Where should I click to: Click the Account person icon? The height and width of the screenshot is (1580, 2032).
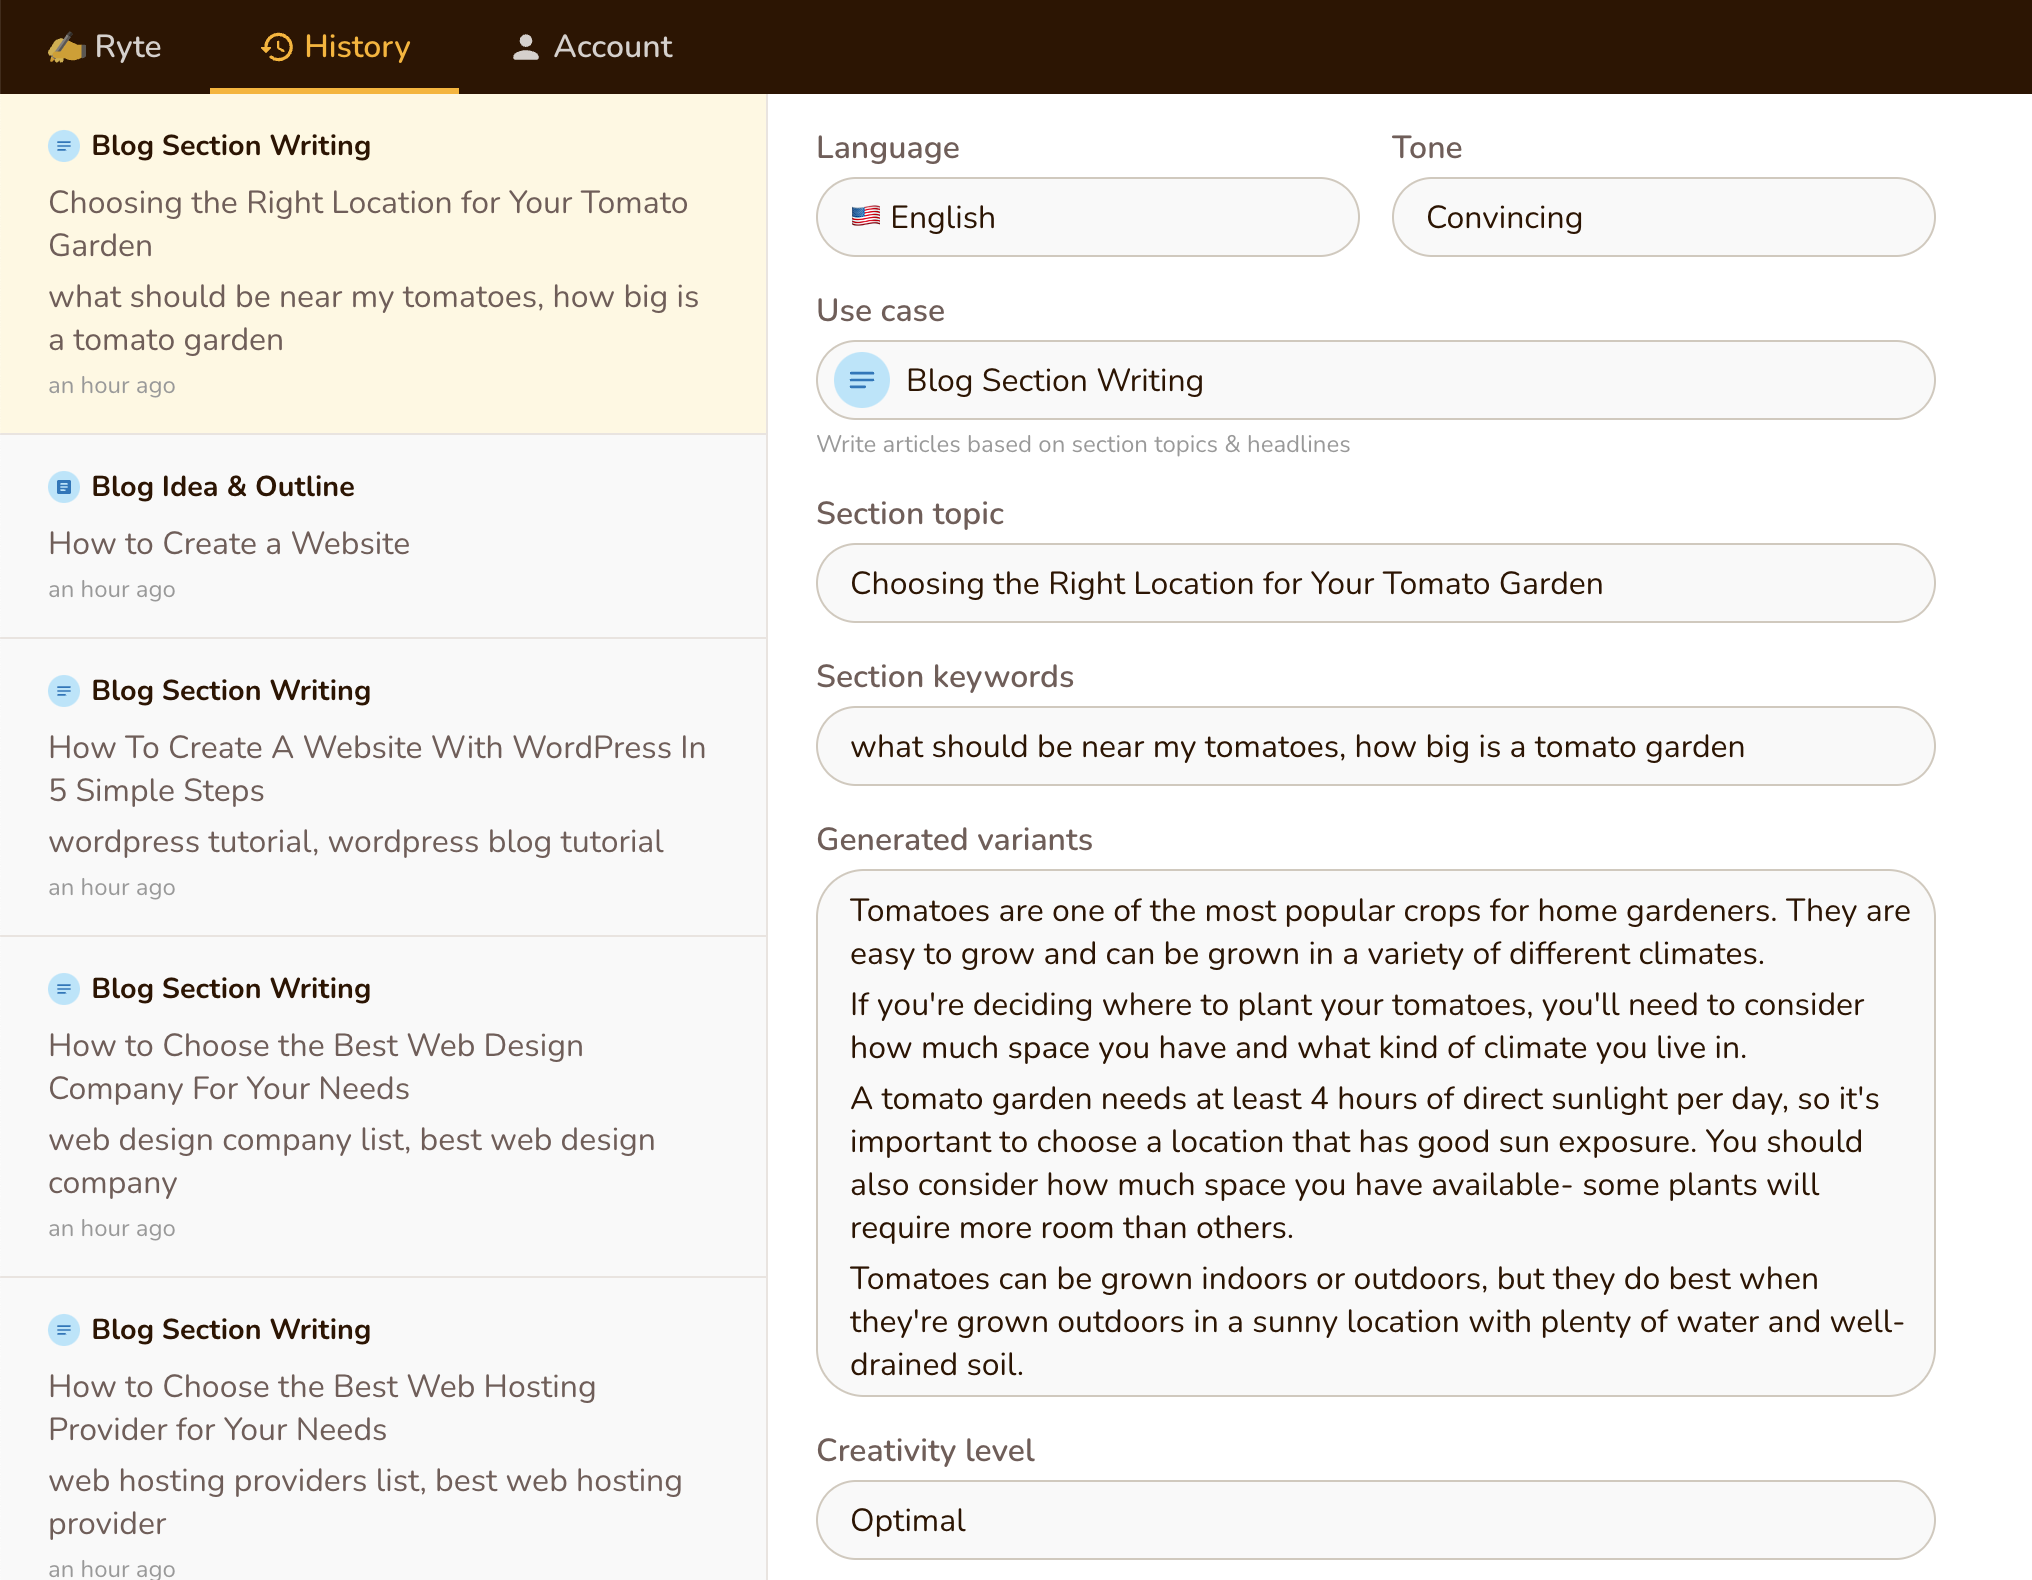tap(525, 47)
